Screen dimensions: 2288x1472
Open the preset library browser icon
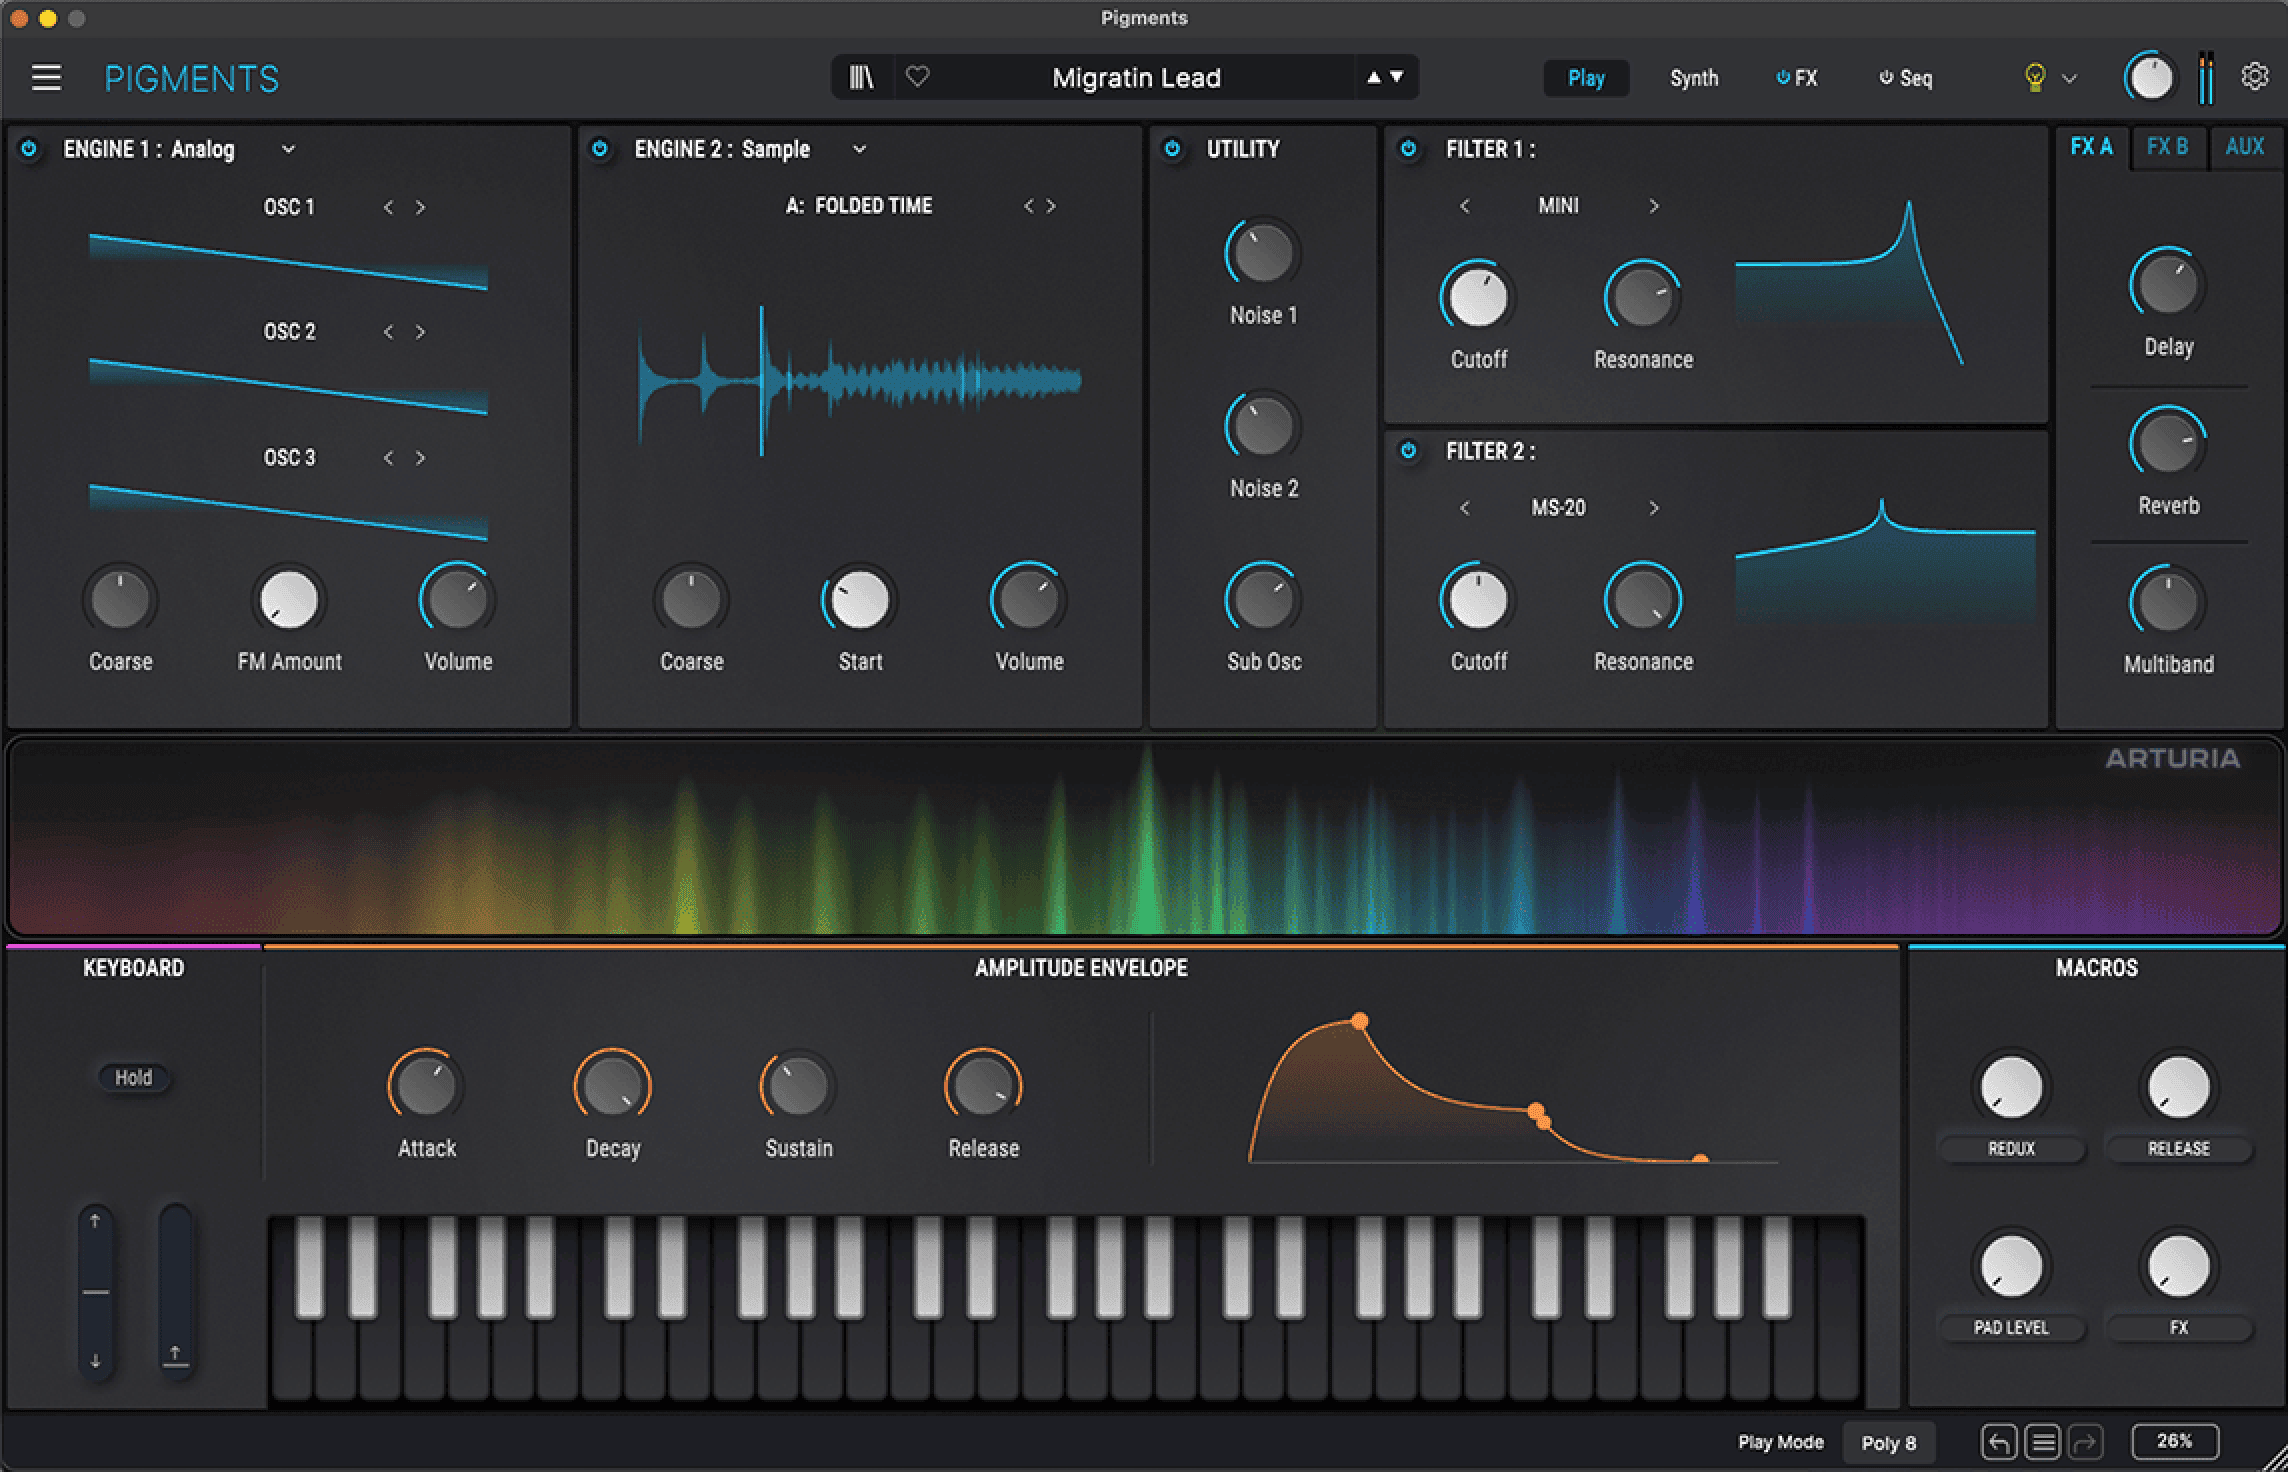pos(861,77)
